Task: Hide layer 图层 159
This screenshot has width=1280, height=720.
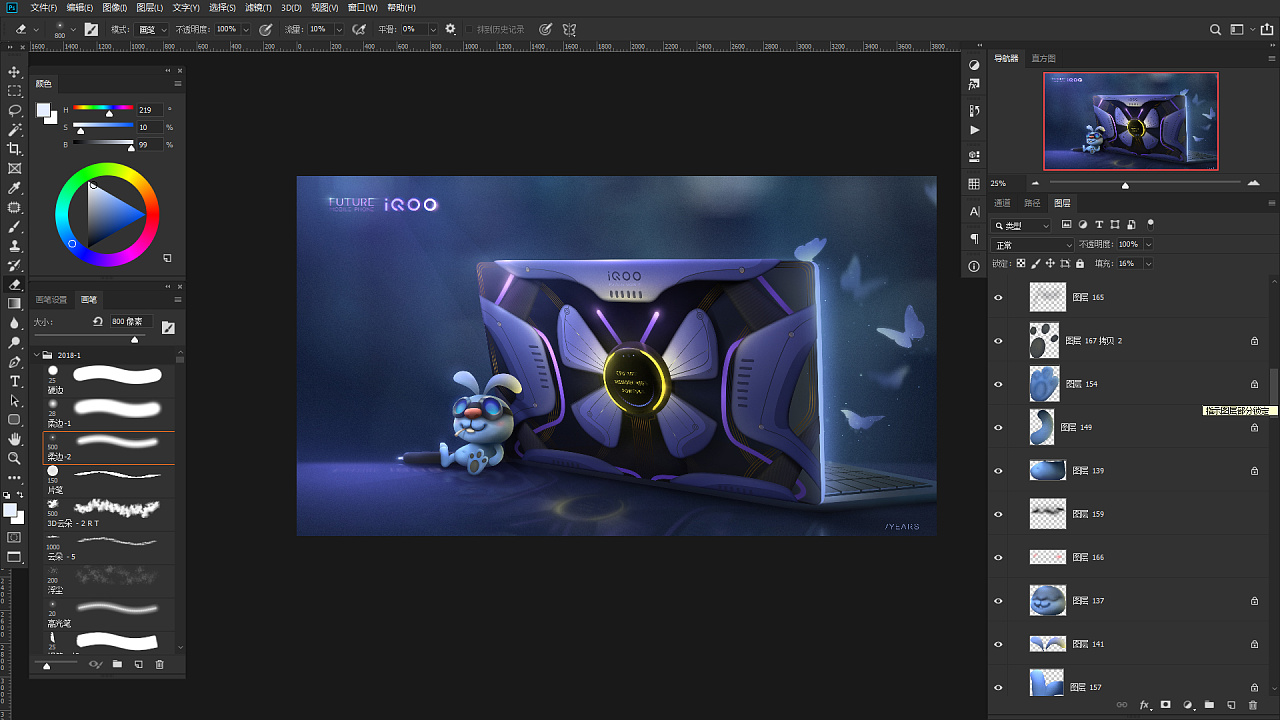Action: [x=998, y=514]
